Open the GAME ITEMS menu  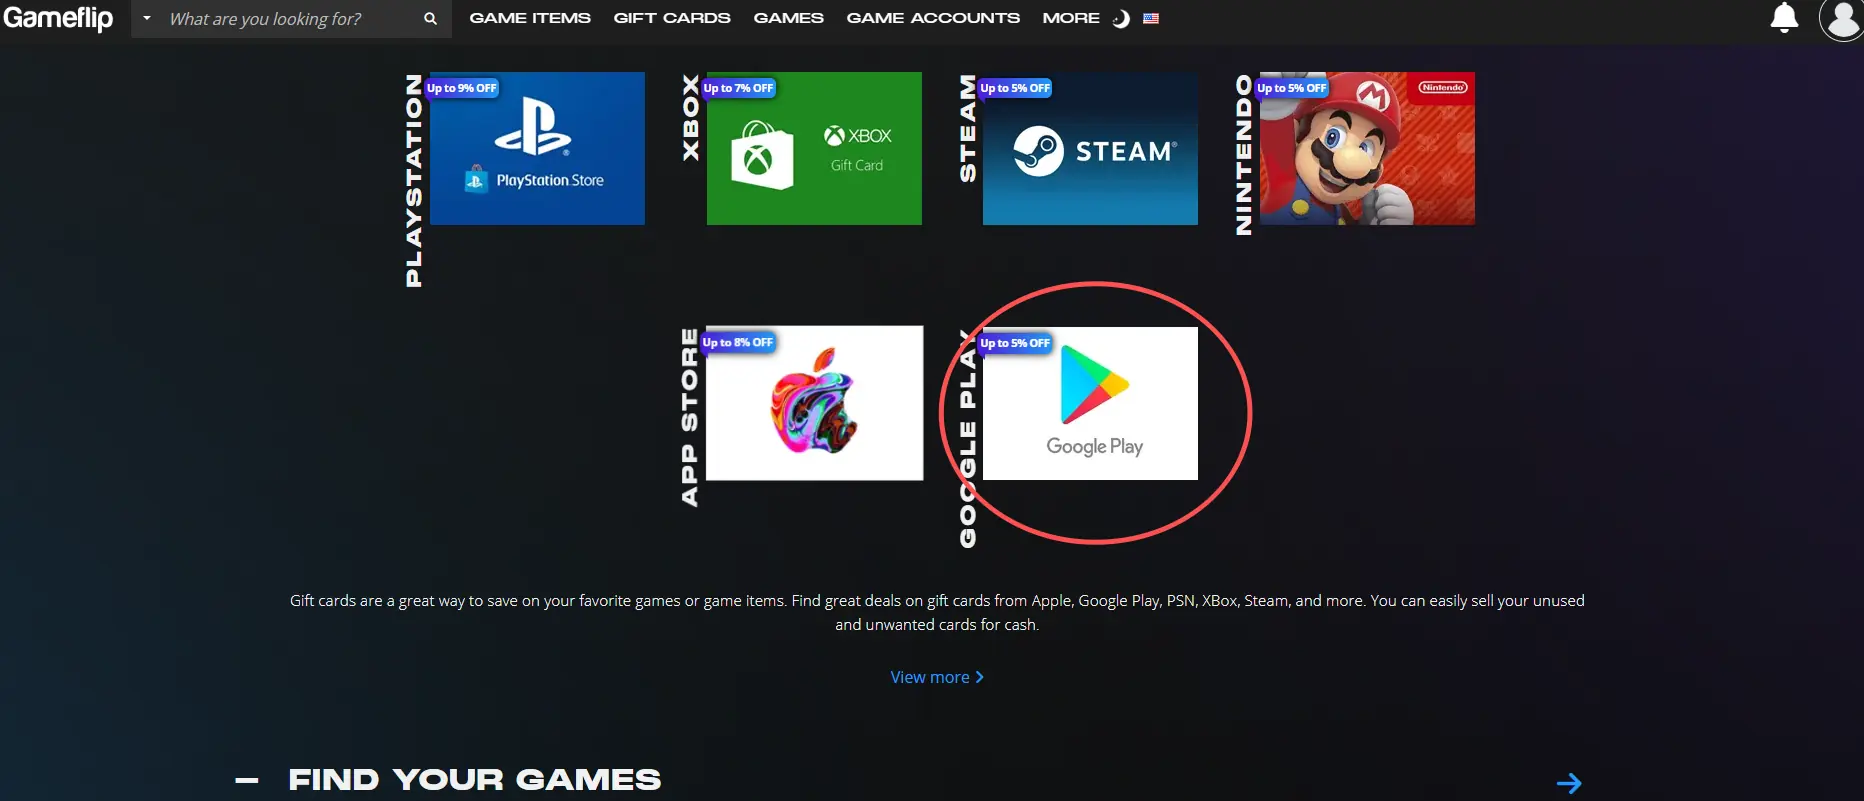(x=530, y=18)
